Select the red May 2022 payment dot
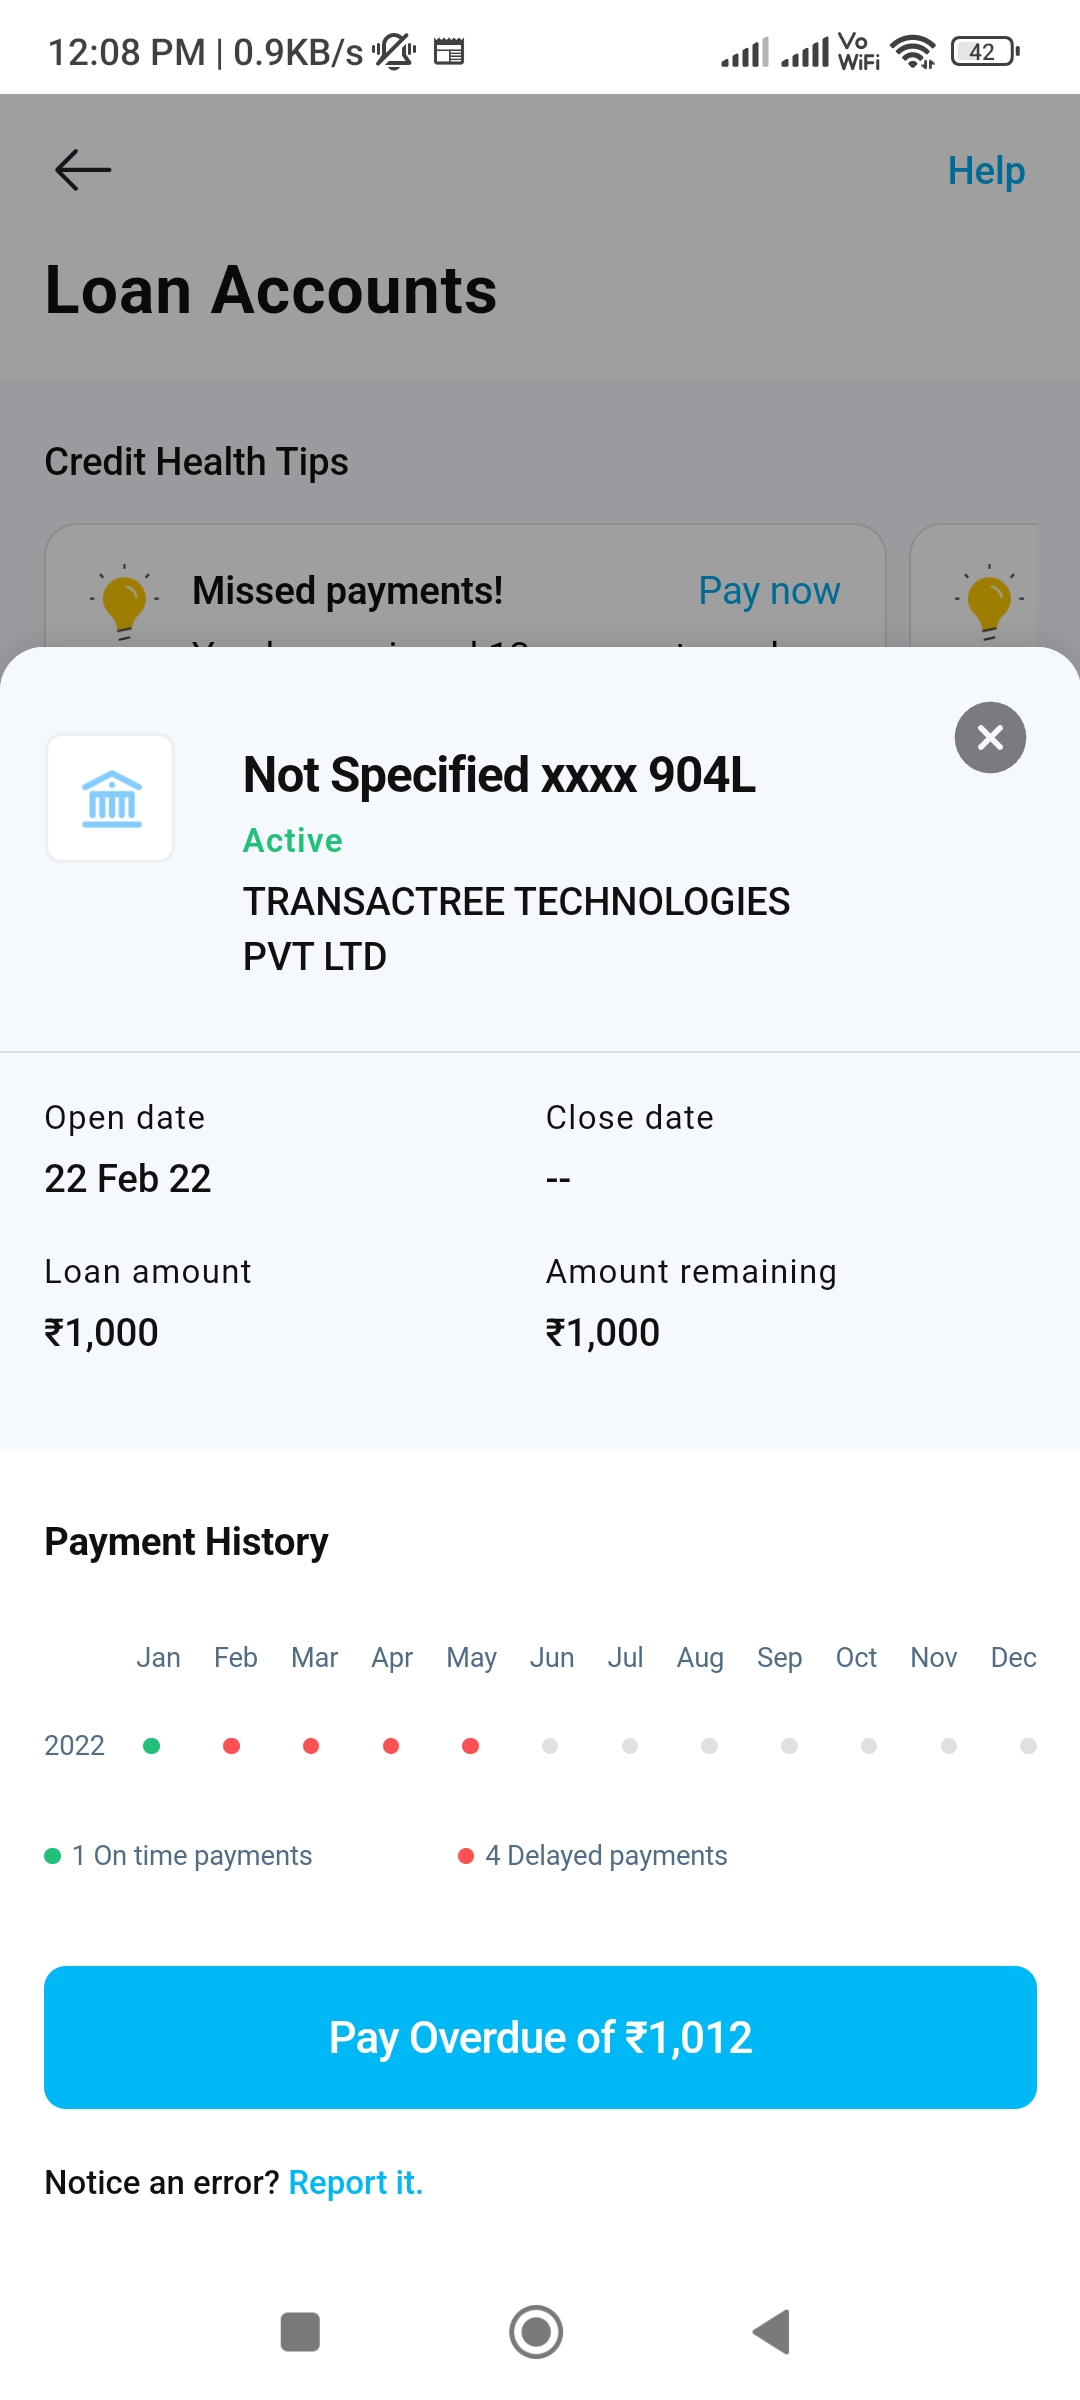1080x2400 pixels. (x=470, y=1746)
